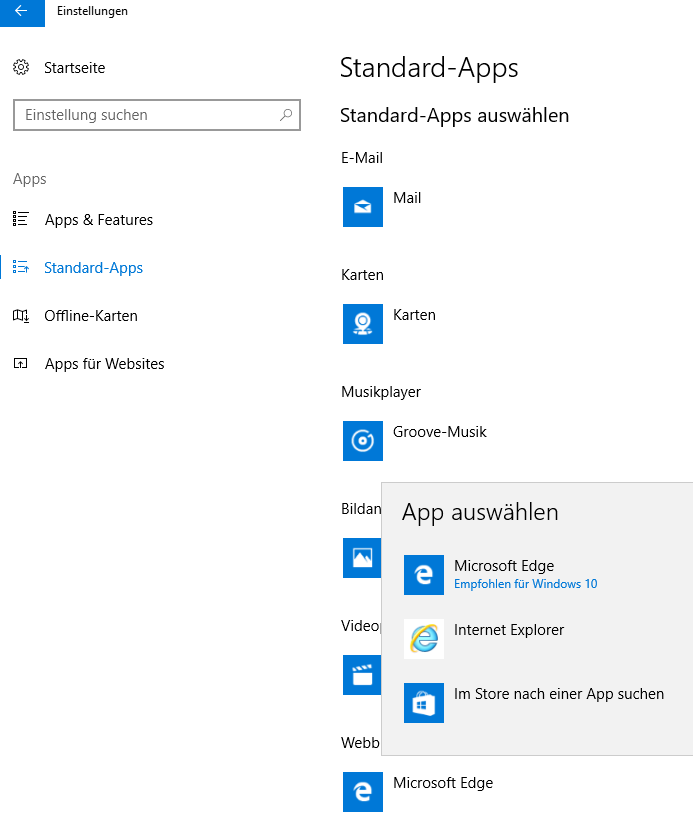Image resolution: width=693 pixels, height=827 pixels.
Task: Click the Groove-Musik tile icon
Action: click(363, 441)
